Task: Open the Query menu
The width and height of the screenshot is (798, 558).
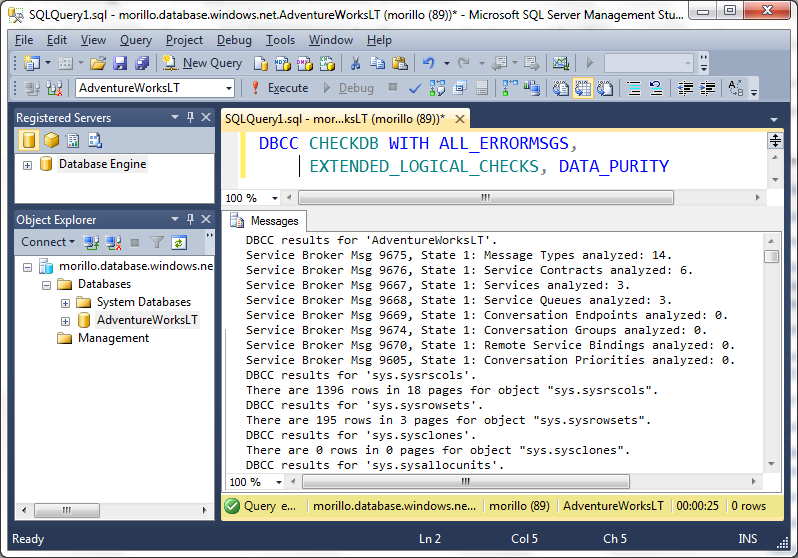Action: pyautogui.click(x=136, y=40)
